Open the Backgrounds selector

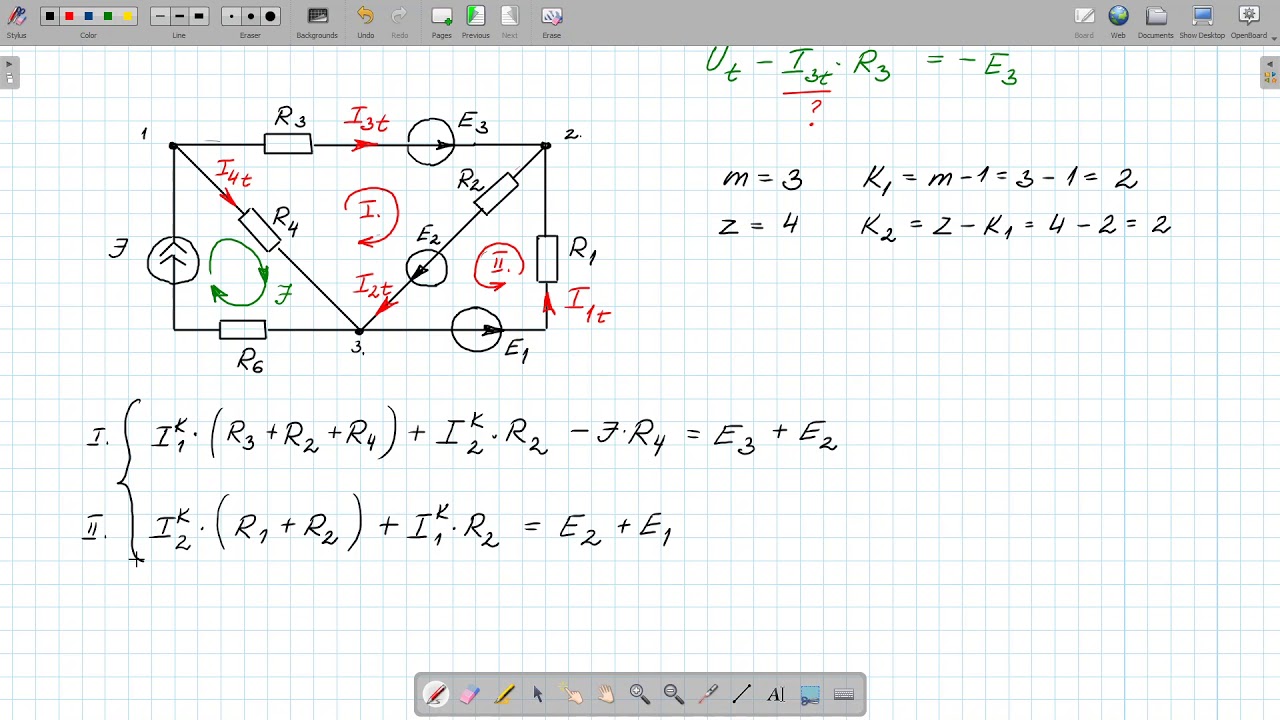click(x=317, y=16)
